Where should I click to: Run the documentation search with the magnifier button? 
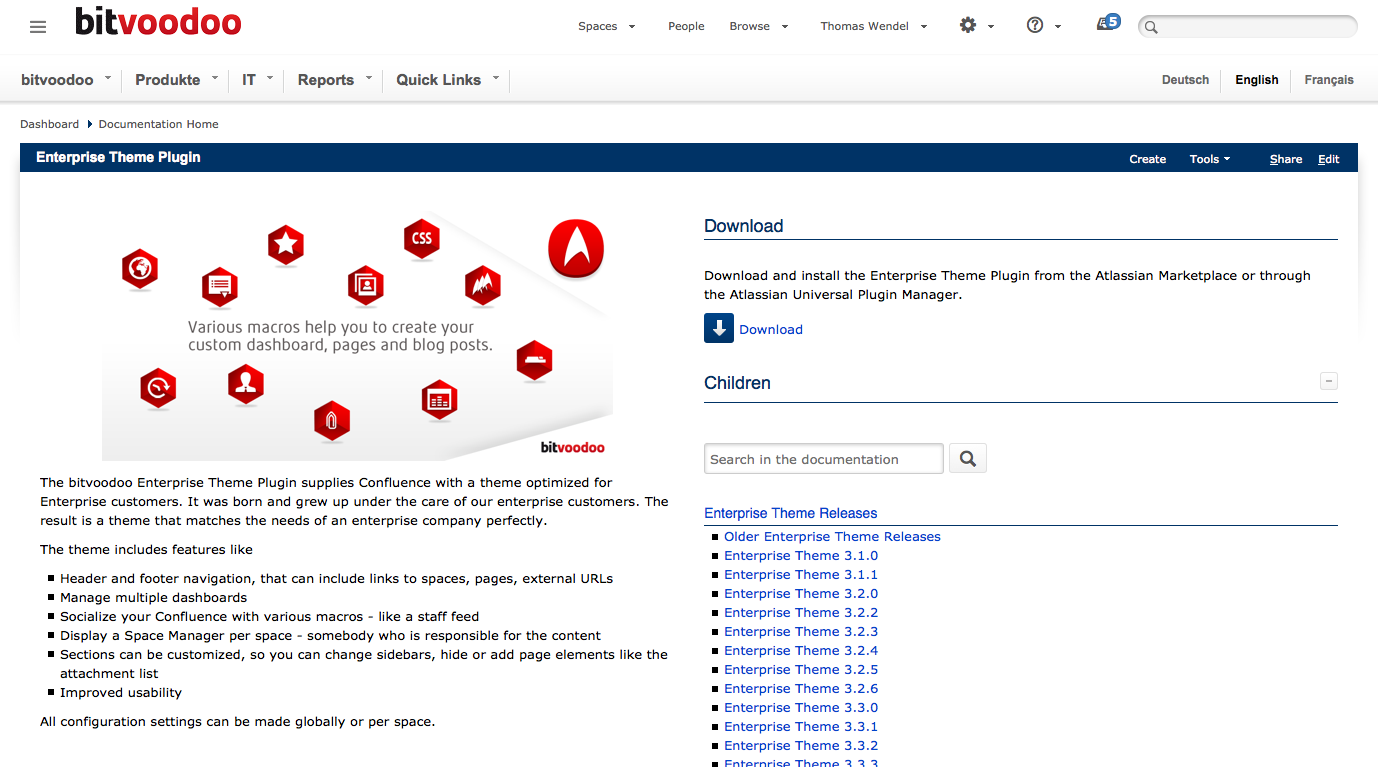click(x=966, y=458)
